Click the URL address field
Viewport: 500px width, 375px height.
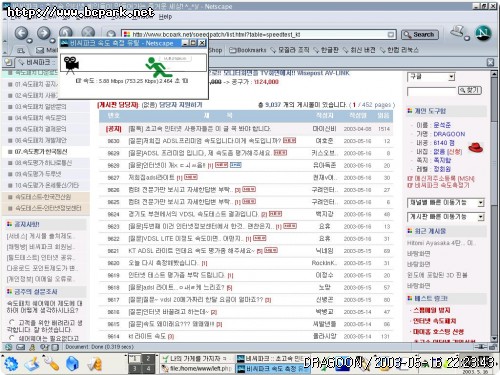pyautogui.click(x=258, y=34)
